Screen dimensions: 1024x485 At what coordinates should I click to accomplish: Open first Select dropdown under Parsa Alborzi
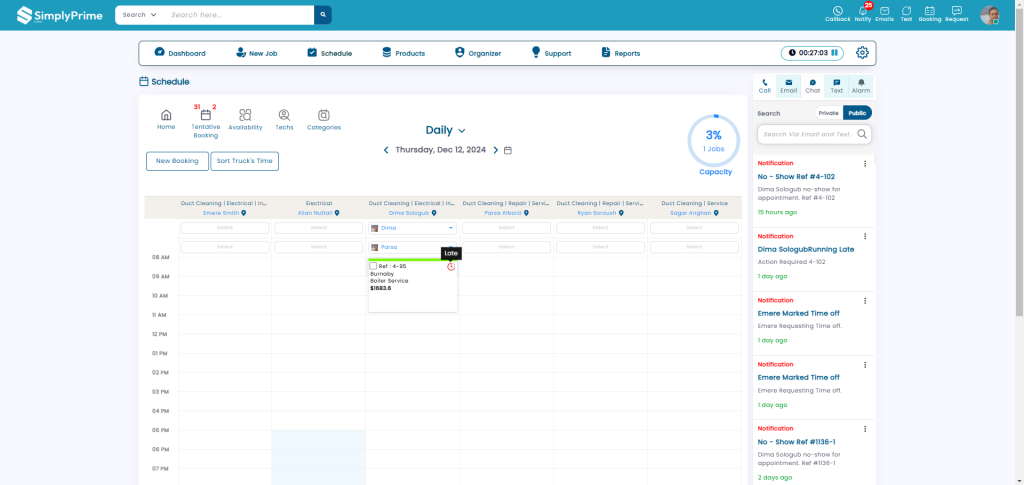(506, 228)
